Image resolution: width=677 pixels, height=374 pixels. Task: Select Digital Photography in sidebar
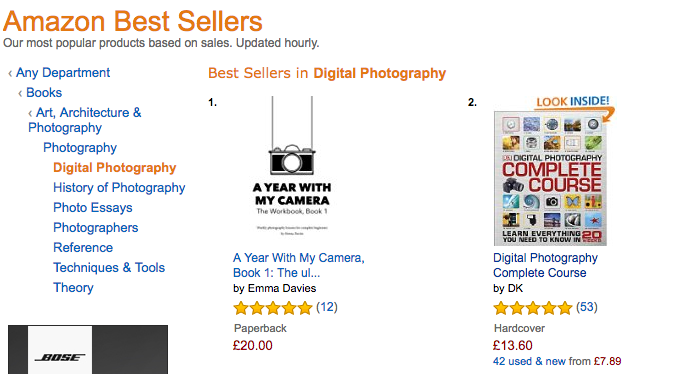[x=114, y=168]
